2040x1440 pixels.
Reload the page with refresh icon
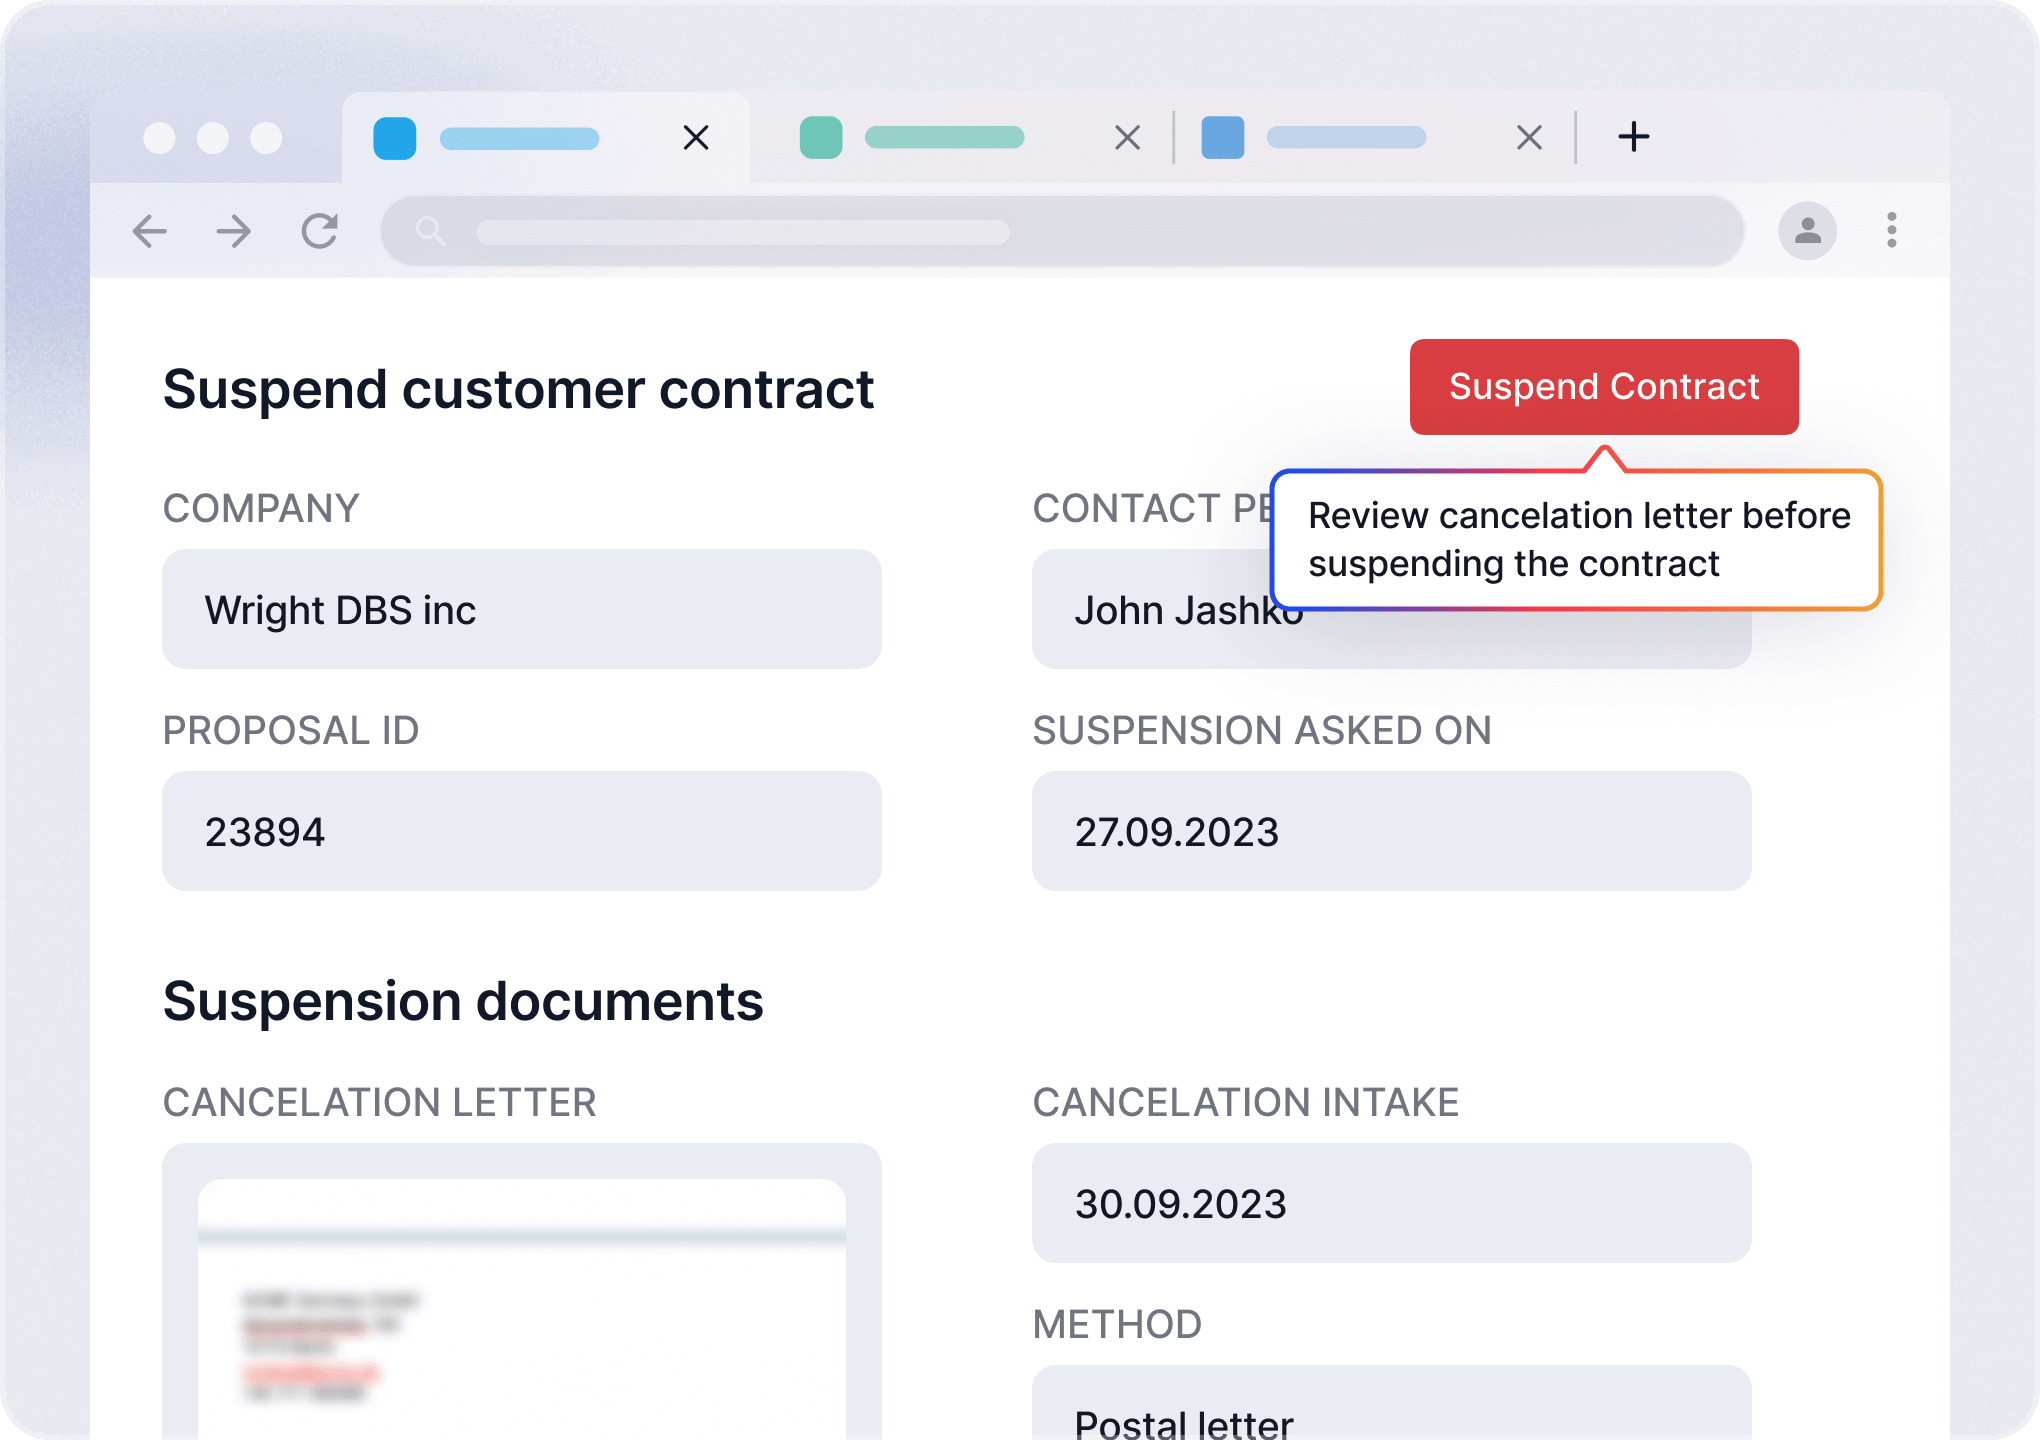(x=320, y=232)
